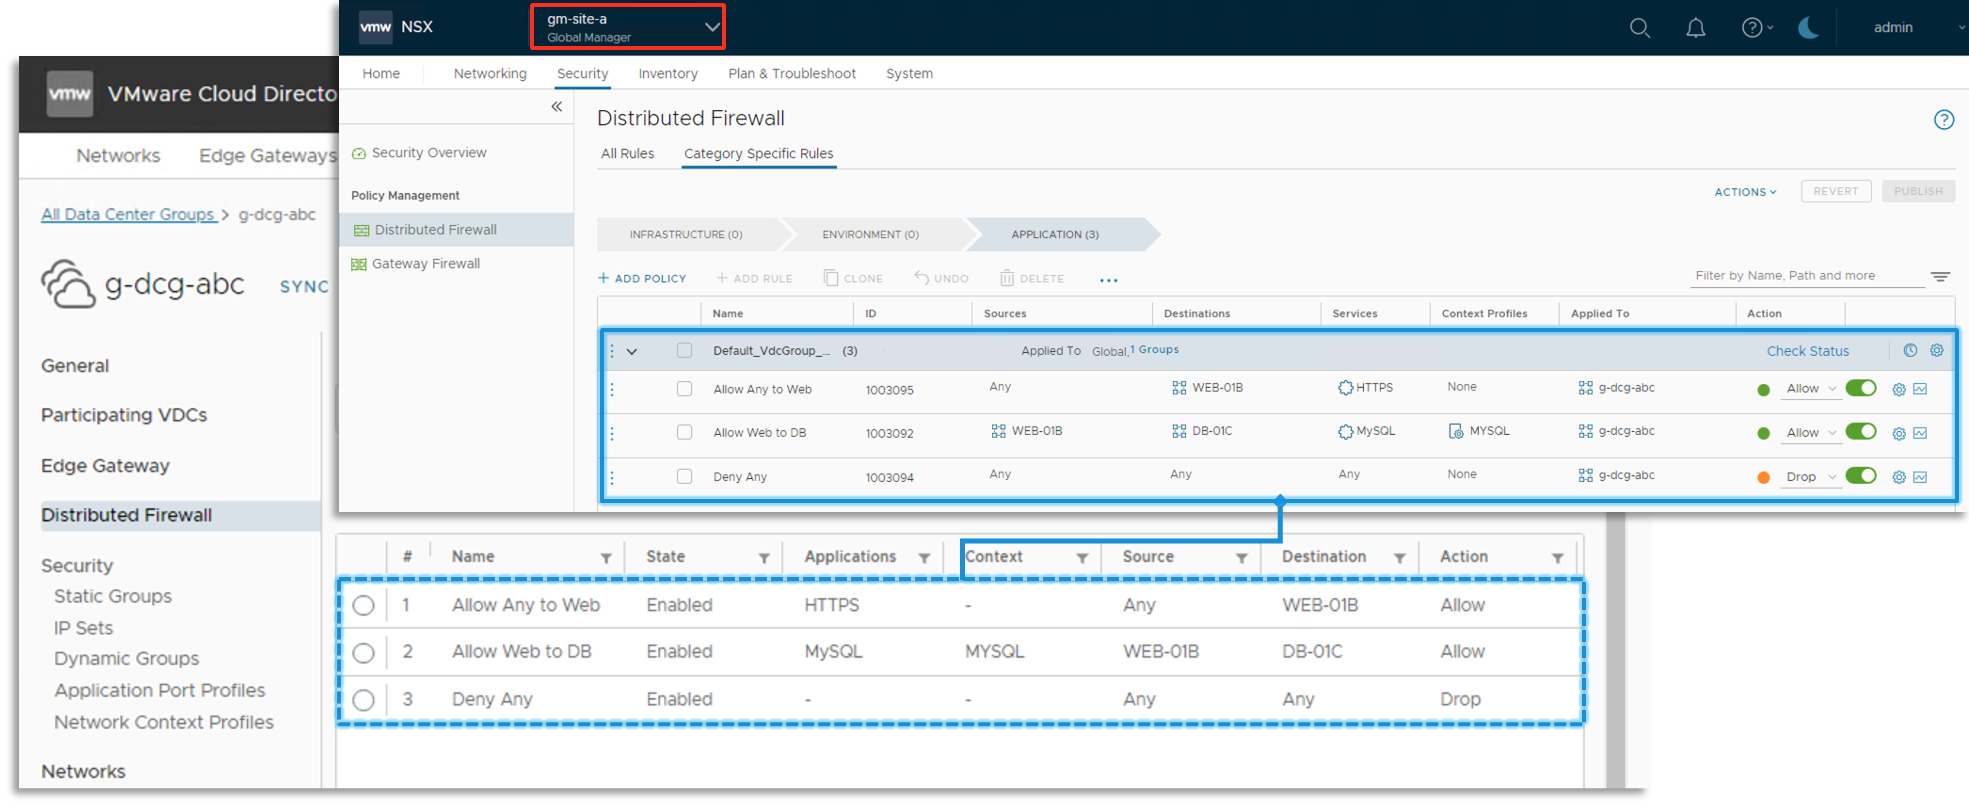Toggle dark mode with the moon icon

point(1808,28)
